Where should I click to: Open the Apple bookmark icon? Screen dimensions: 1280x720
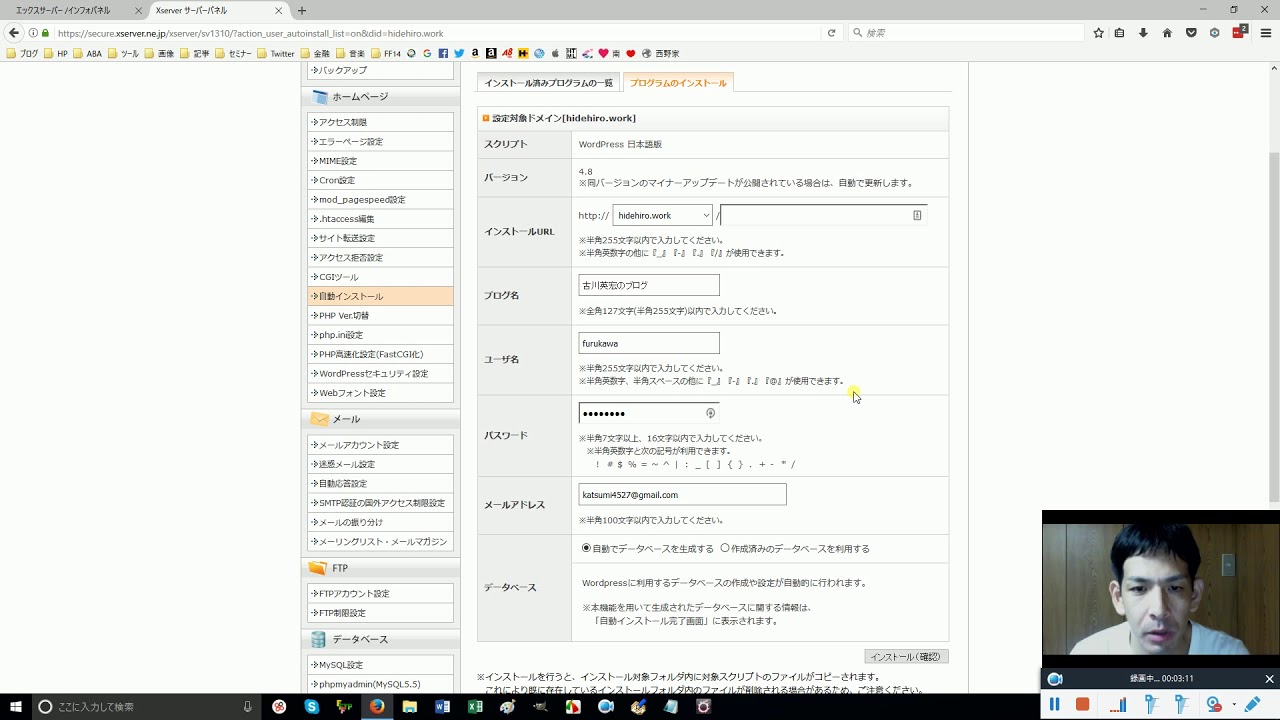click(555, 53)
